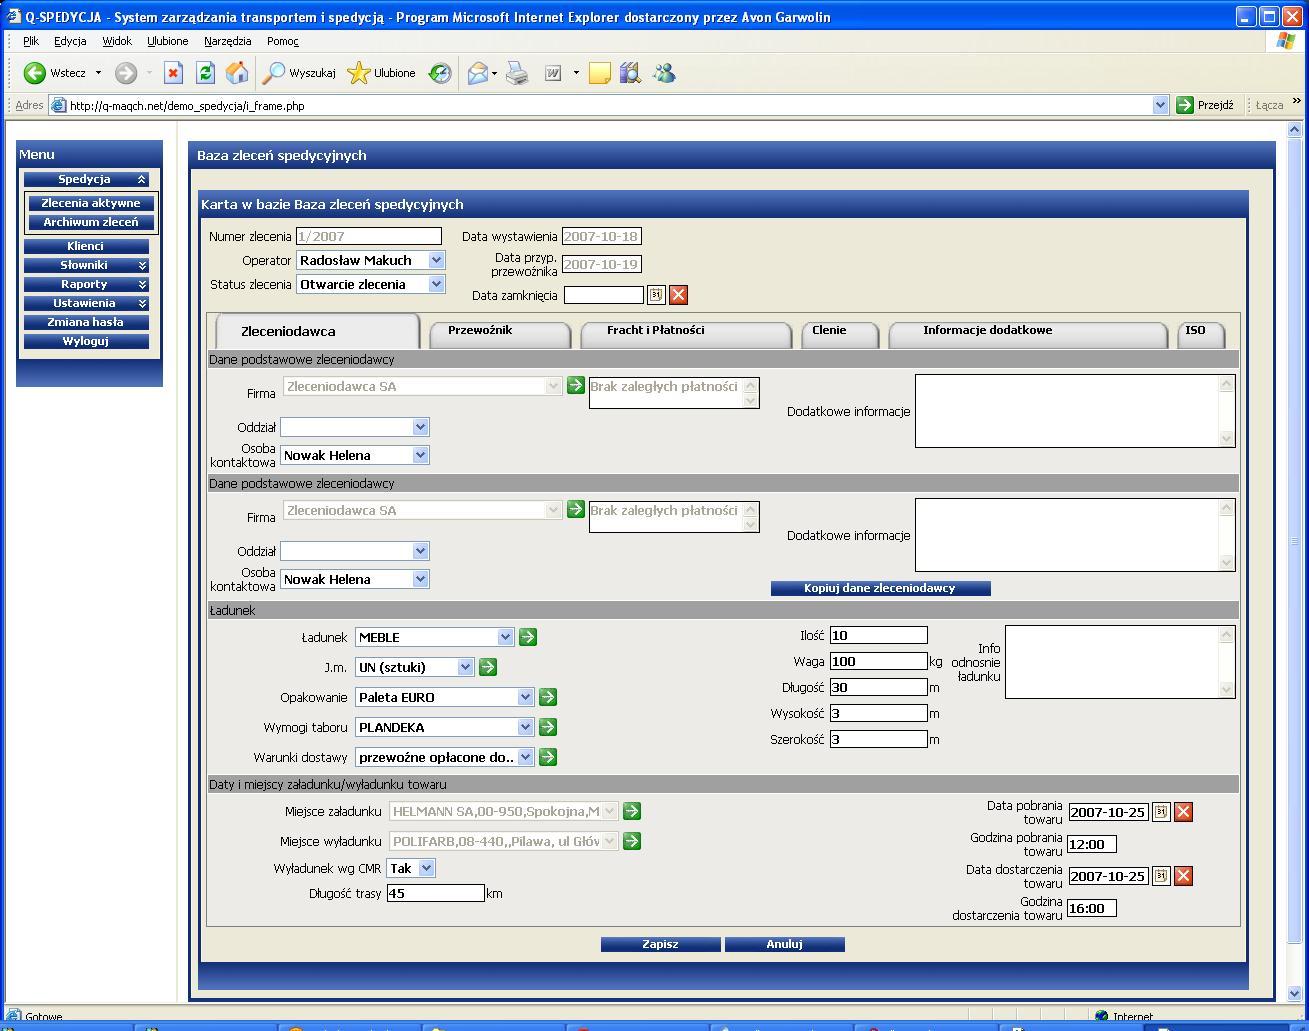Click green arrow beside J.m. UN (sztuki)
This screenshot has height=1031, width=1309.
click(x=487, y=667)
